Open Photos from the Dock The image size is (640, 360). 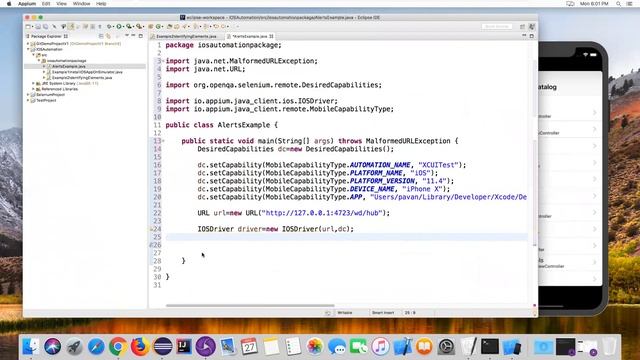pyautogui.click(x=315, y=347)
